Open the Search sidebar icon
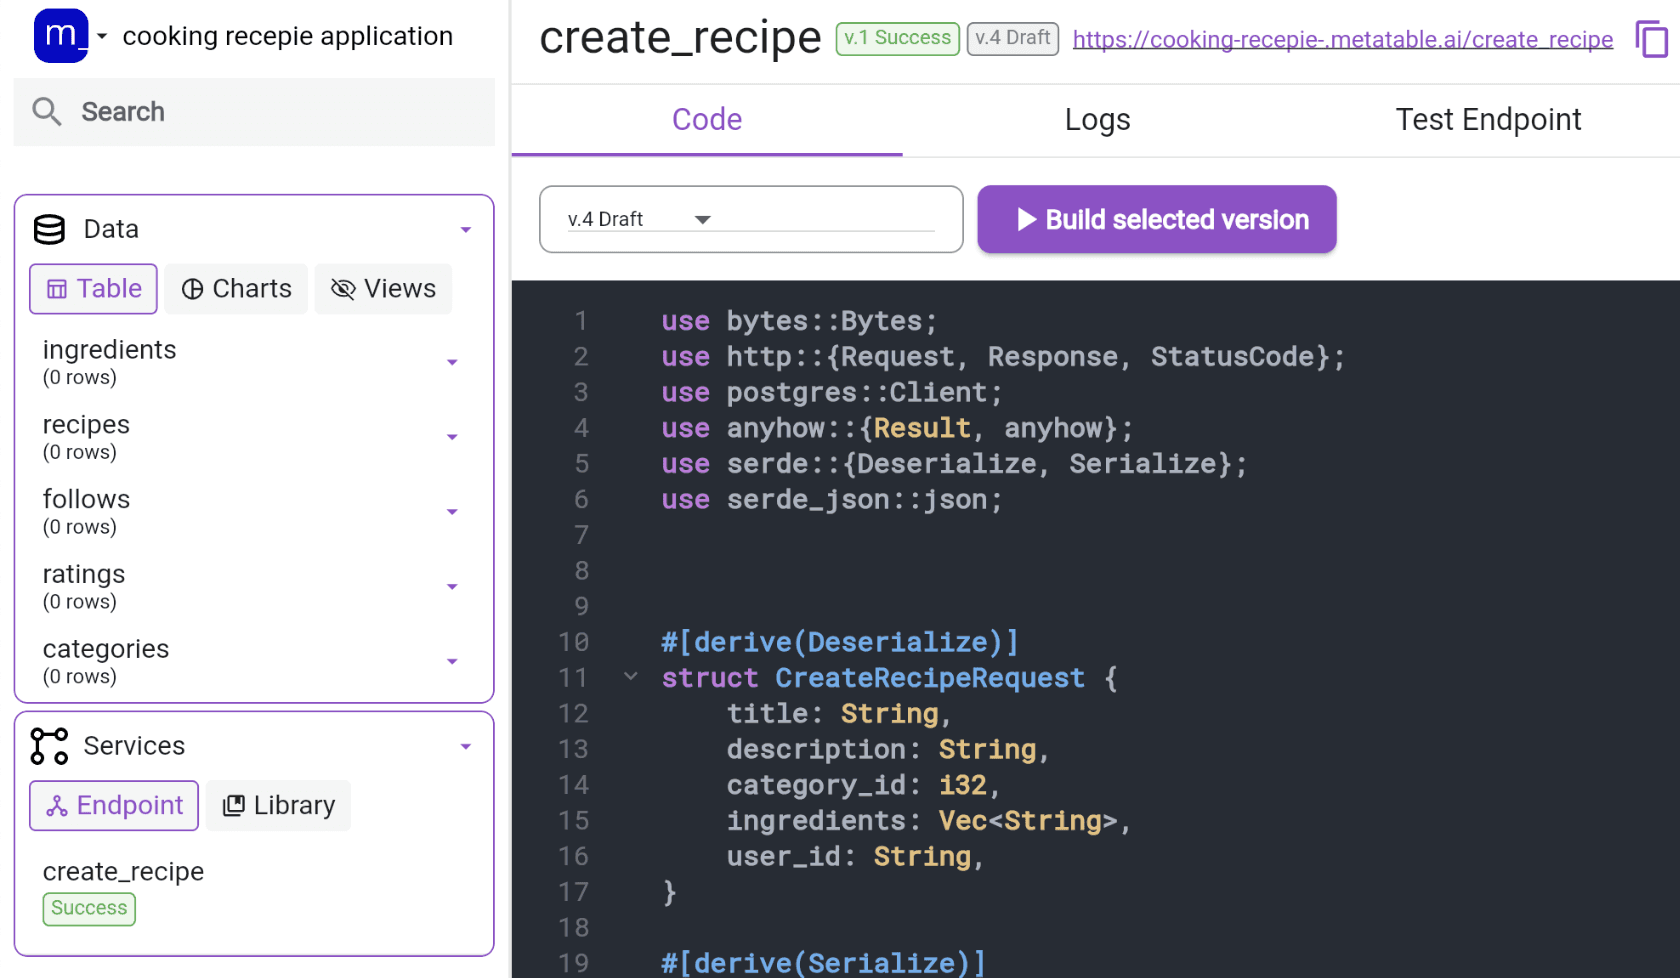This screenshot has height=978, width=1680. 47,111
